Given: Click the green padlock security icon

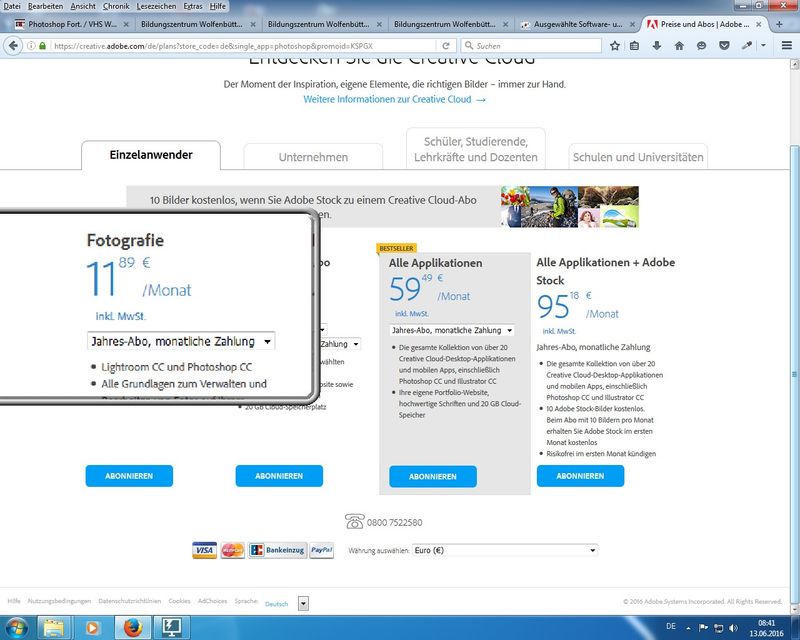Looking at the screenshot, I should pos(42,46).
